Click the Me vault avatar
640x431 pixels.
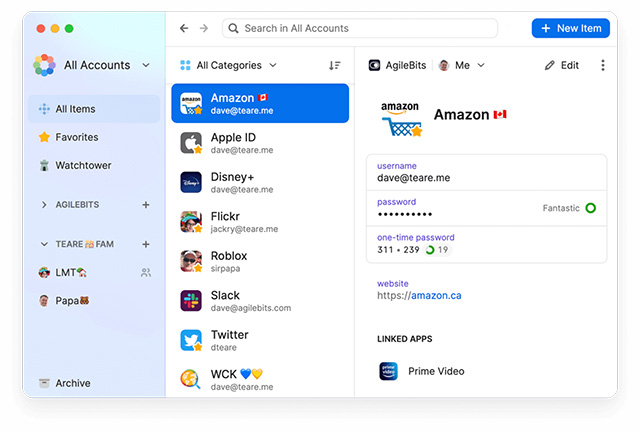coord(444,65)
